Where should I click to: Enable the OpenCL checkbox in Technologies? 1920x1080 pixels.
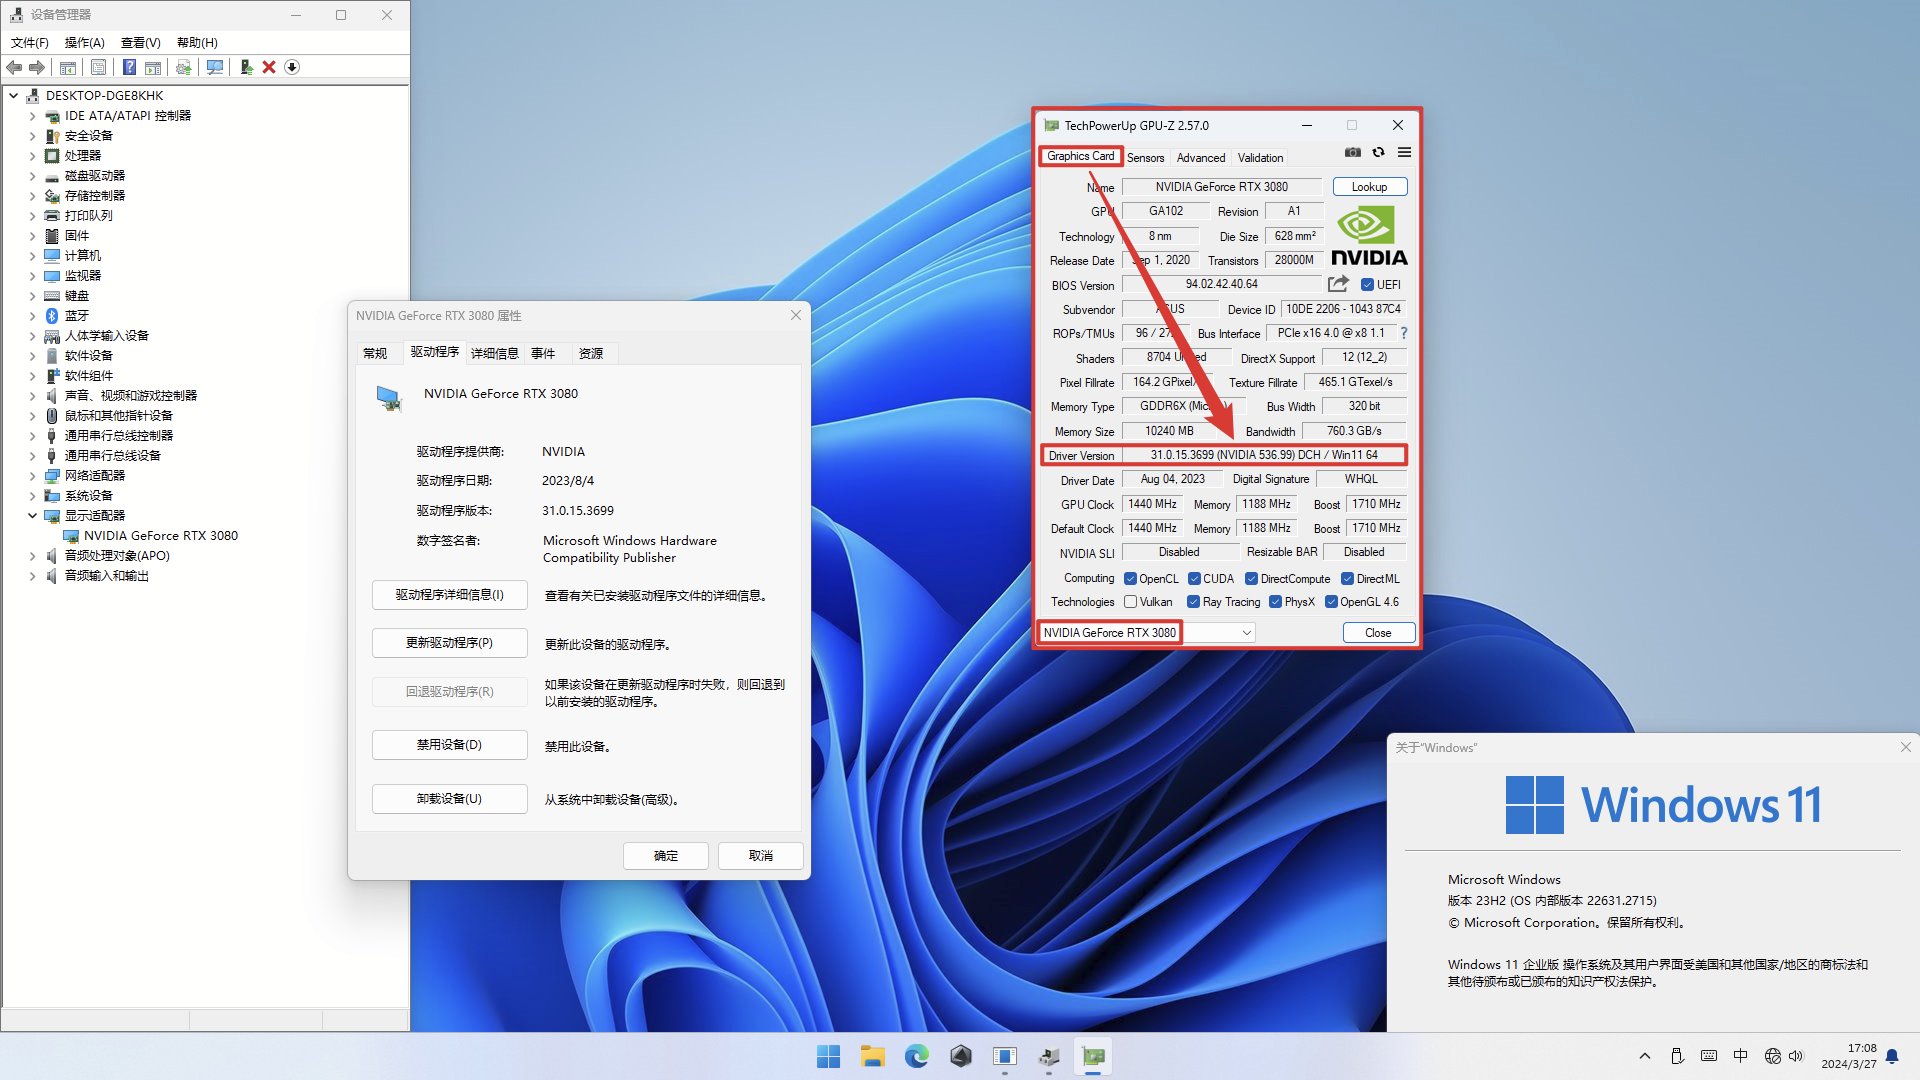click(1130, 579)
